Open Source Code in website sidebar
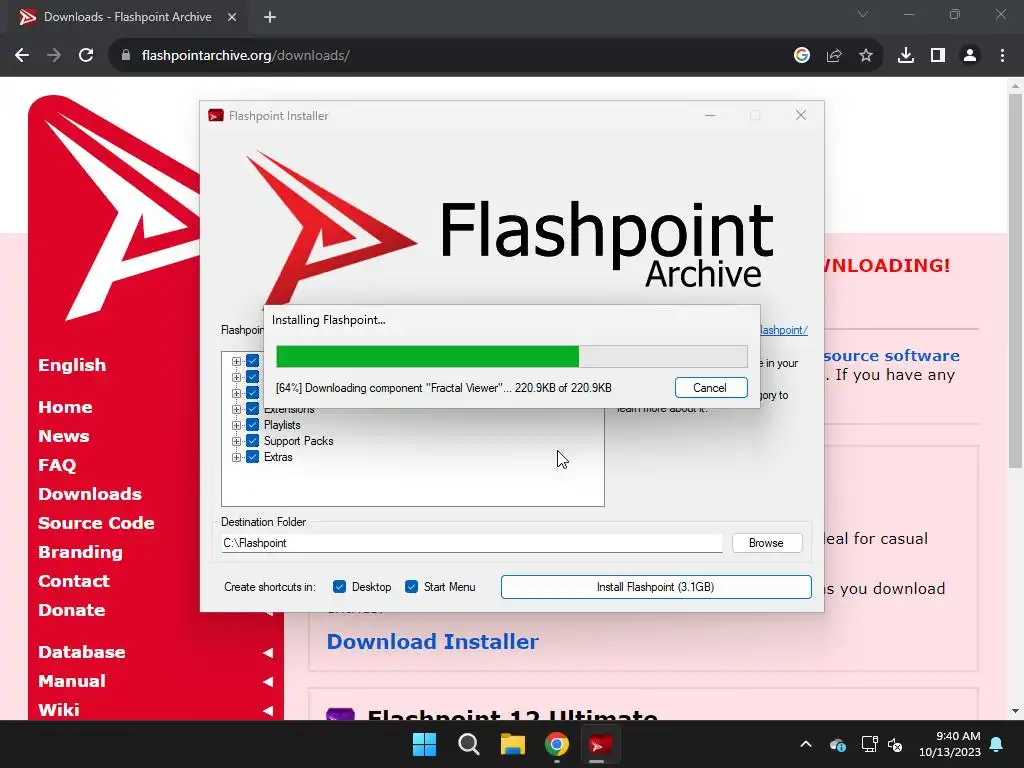 coord(96,523)
